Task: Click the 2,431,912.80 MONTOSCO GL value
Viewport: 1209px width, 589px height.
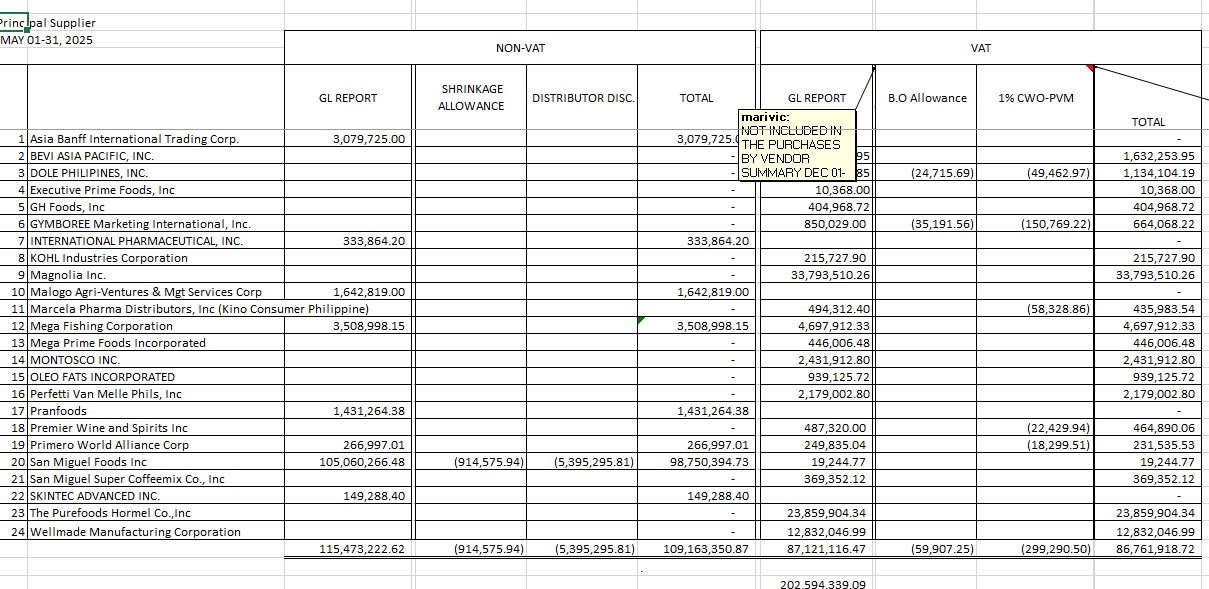Action: coord(818,360)
